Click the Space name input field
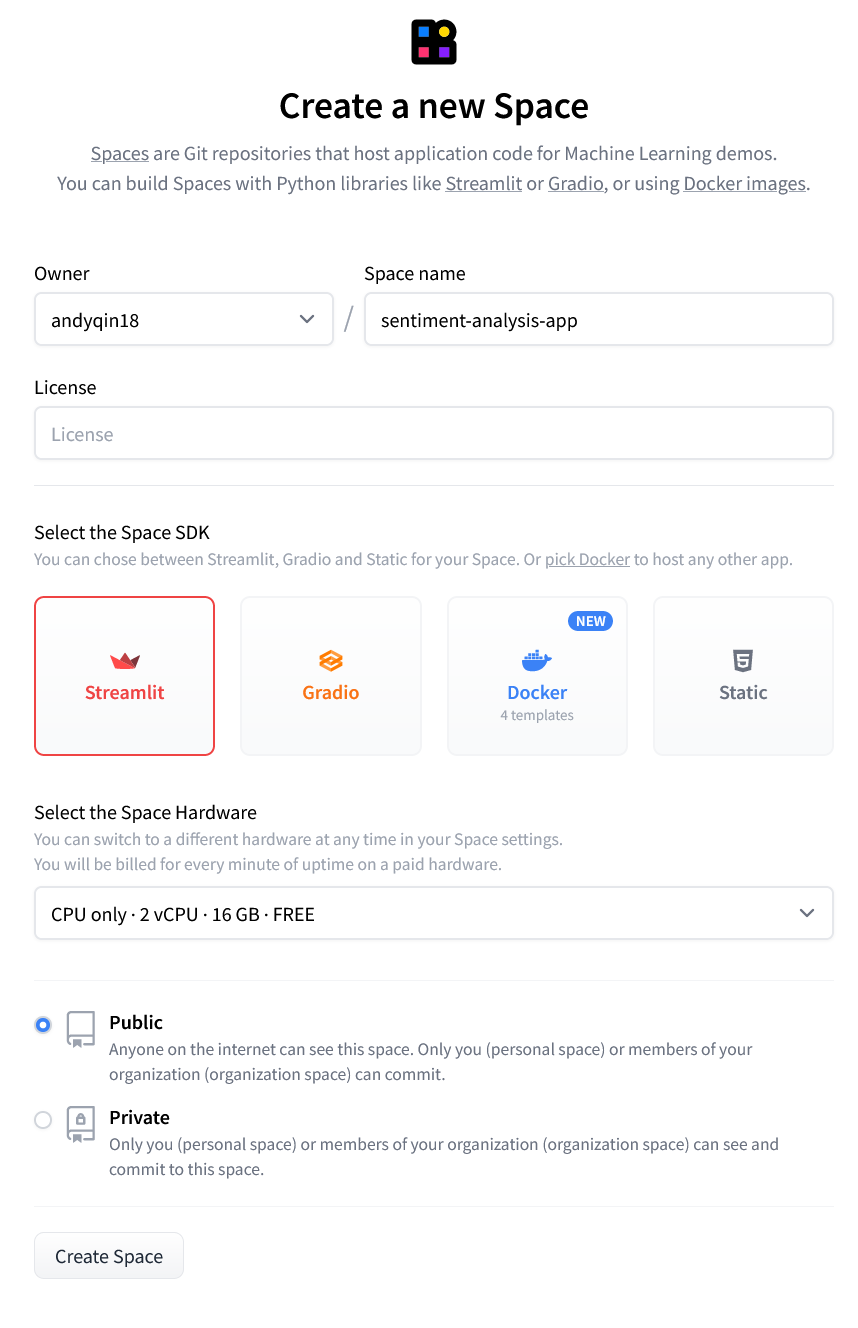Viewport: 858px width, 1328px height. point(599,319)
